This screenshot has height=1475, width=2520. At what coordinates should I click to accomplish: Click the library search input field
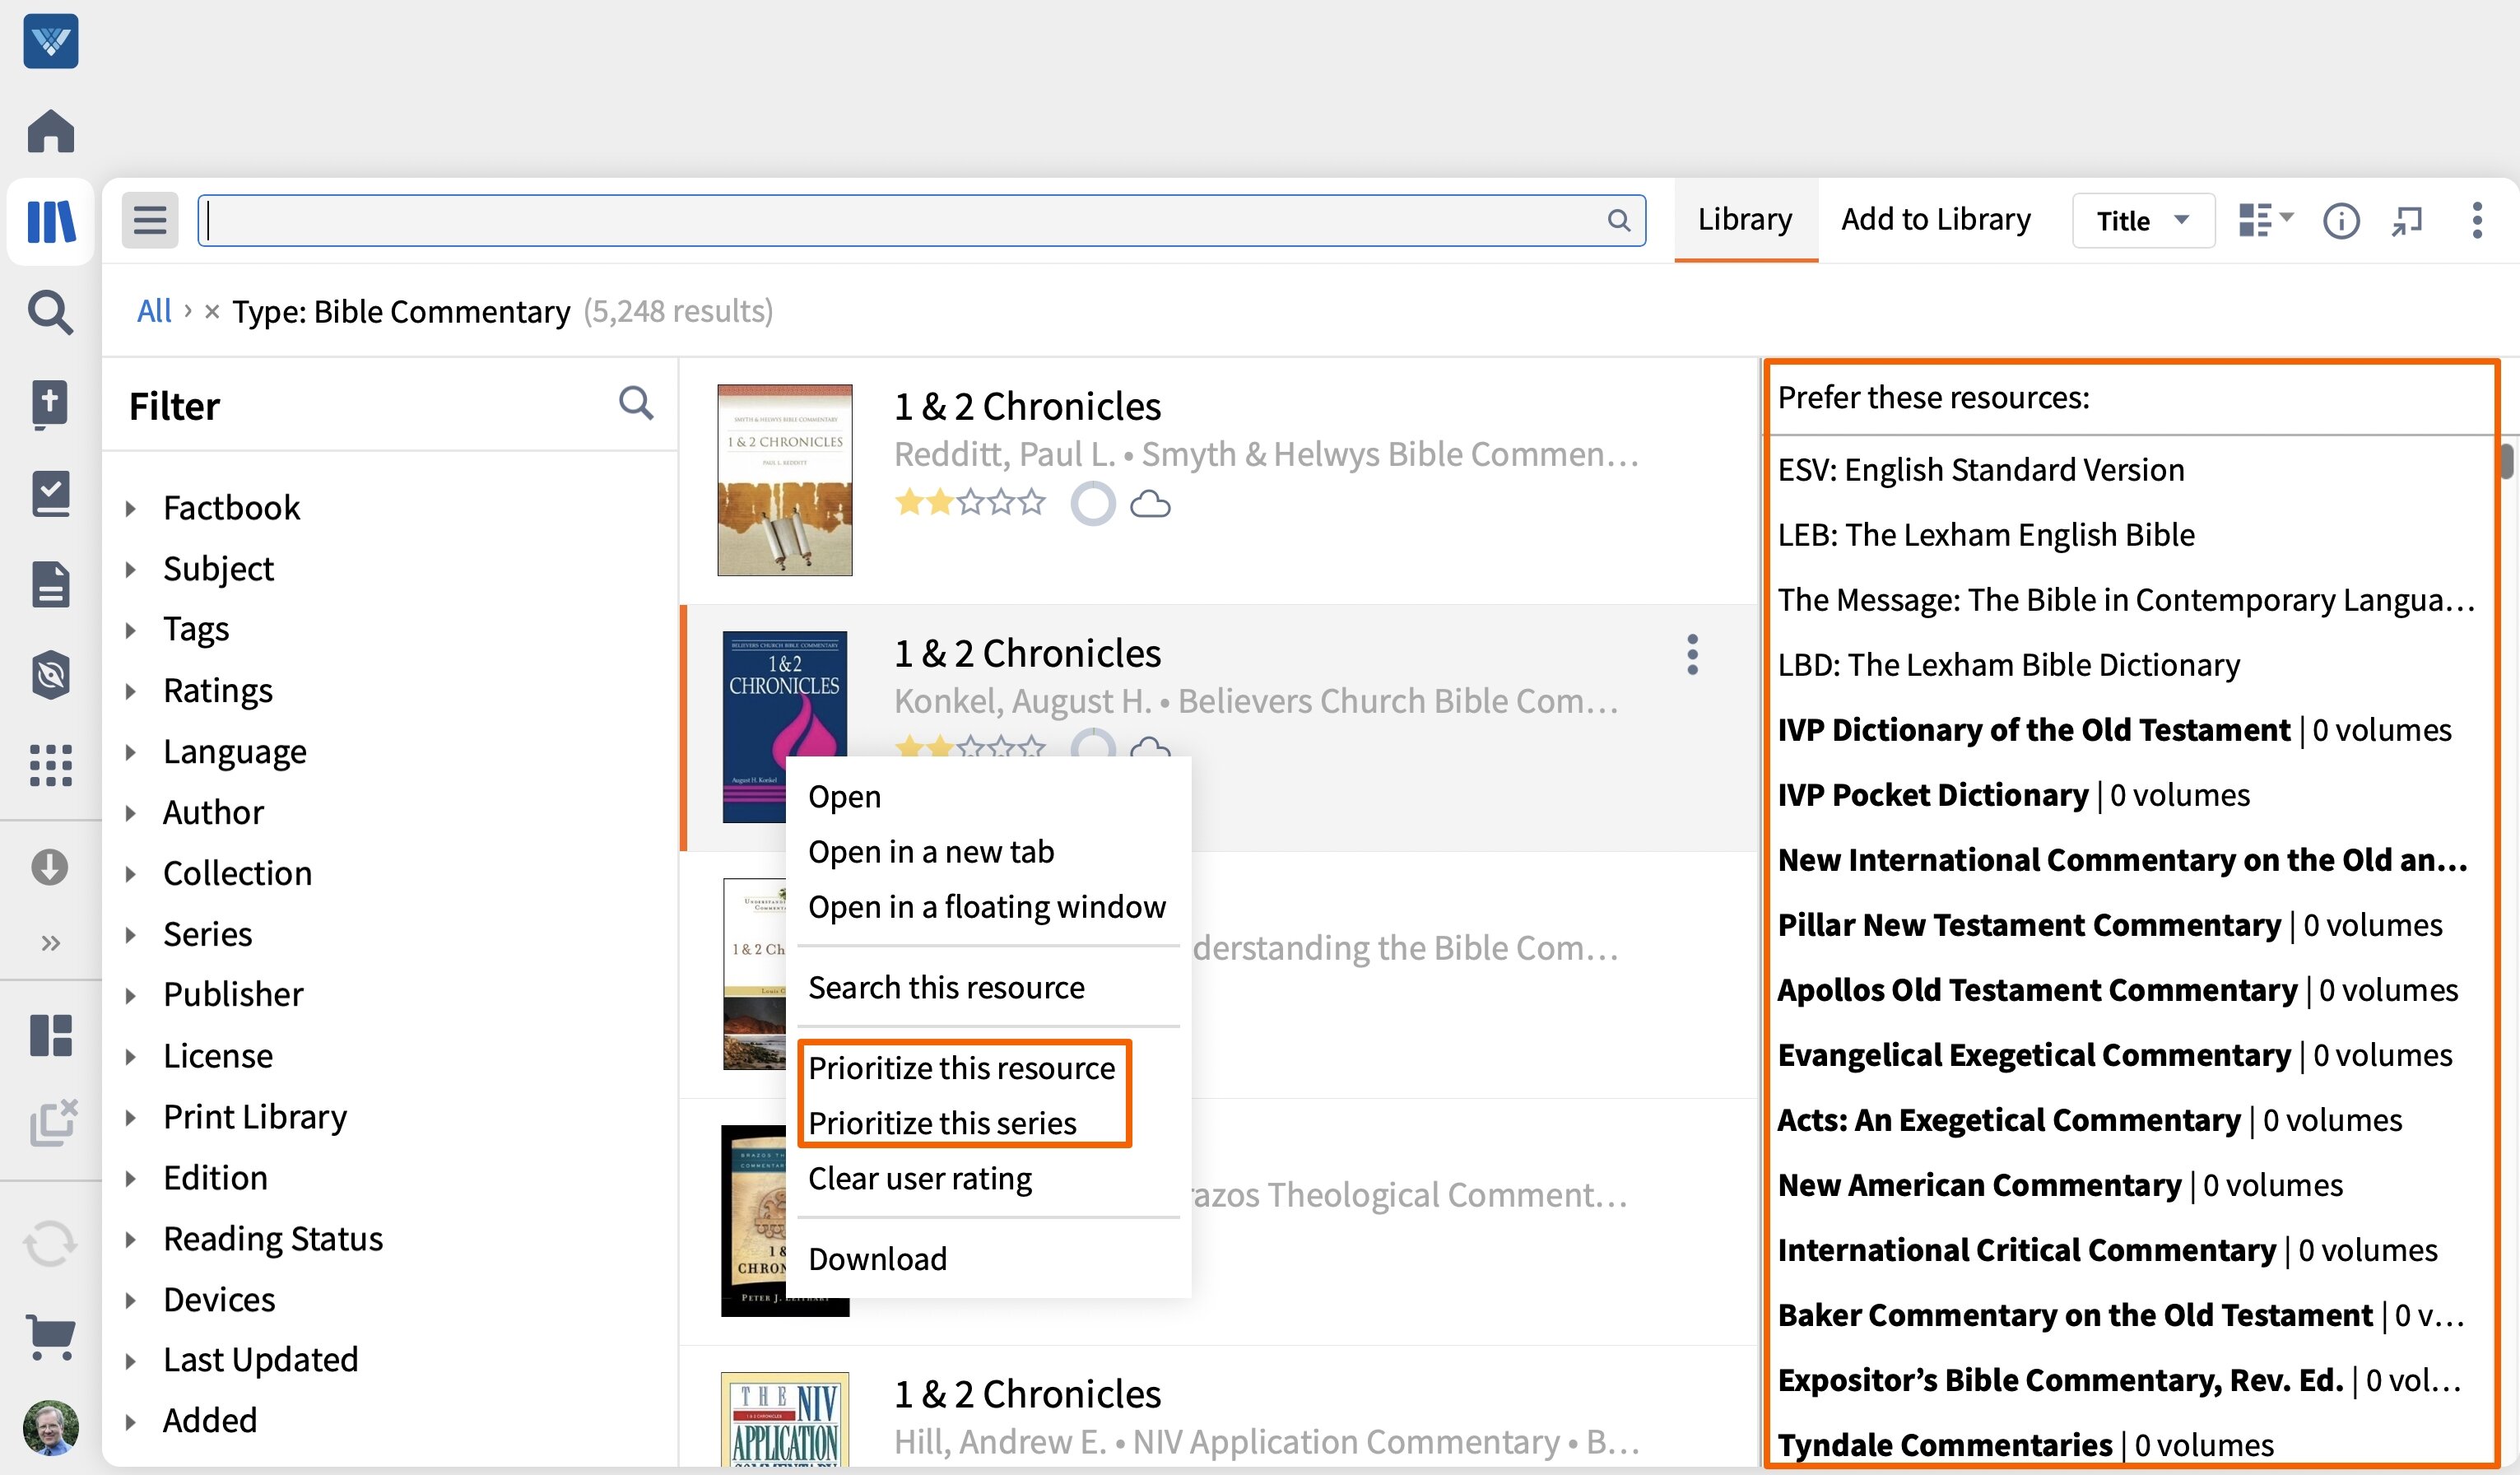(921, 220)
